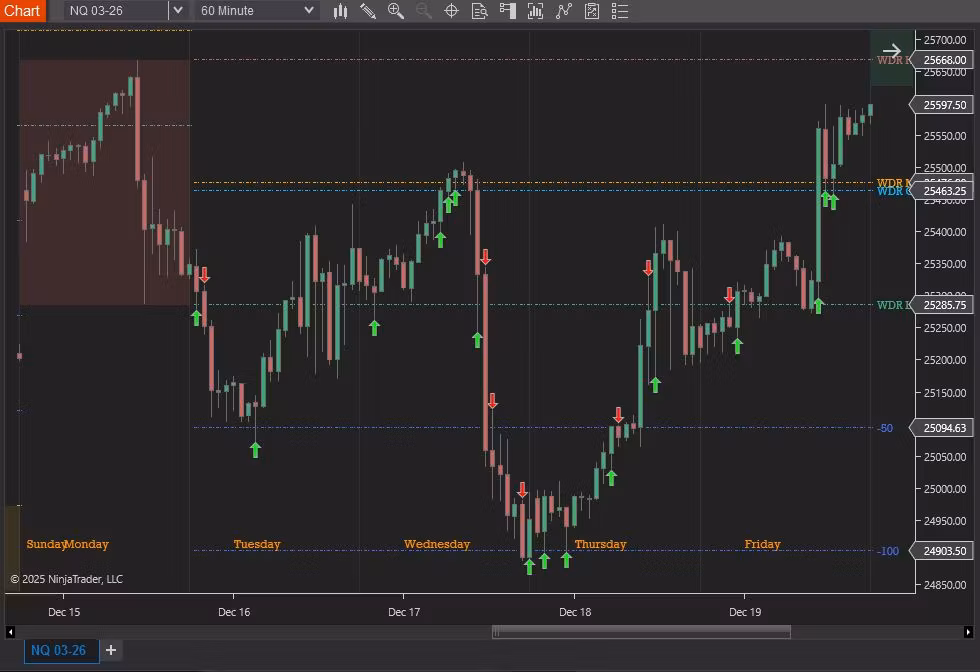980x672 pixels.
Task: Open the strategies icon
Action: [564, 11]
